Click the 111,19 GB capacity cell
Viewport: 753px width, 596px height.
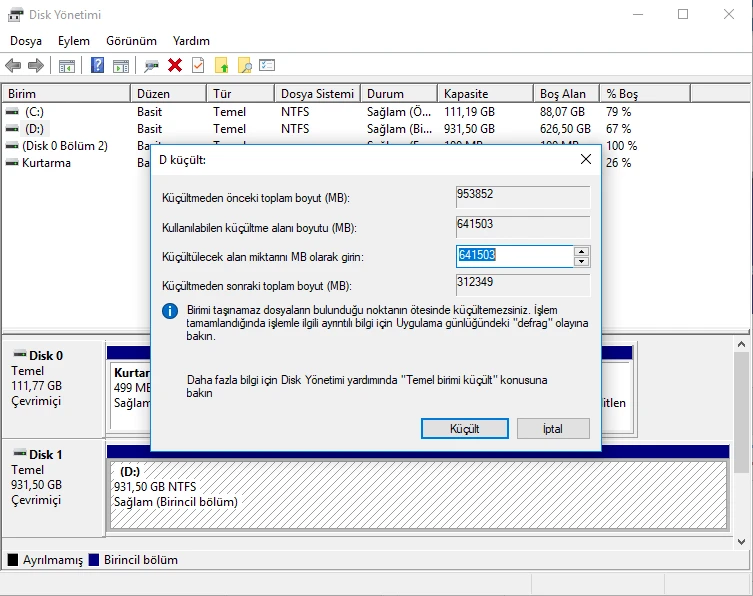(x=470, y=112)
